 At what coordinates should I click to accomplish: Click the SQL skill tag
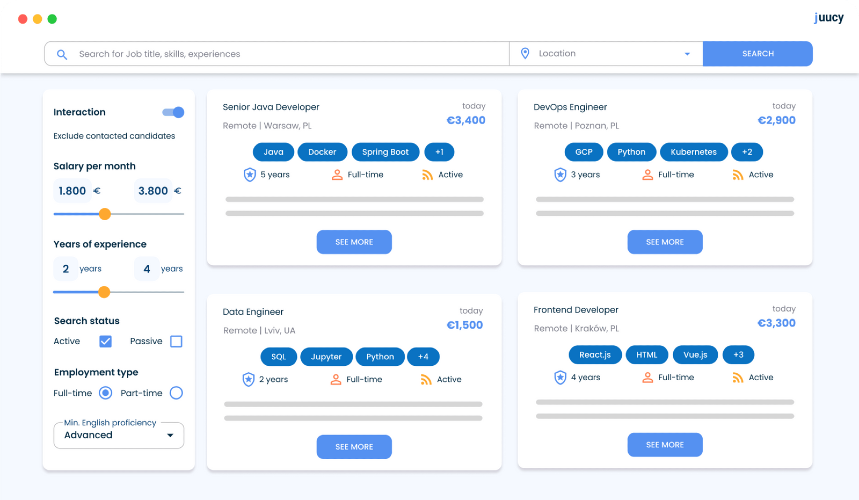click(278, 357)
